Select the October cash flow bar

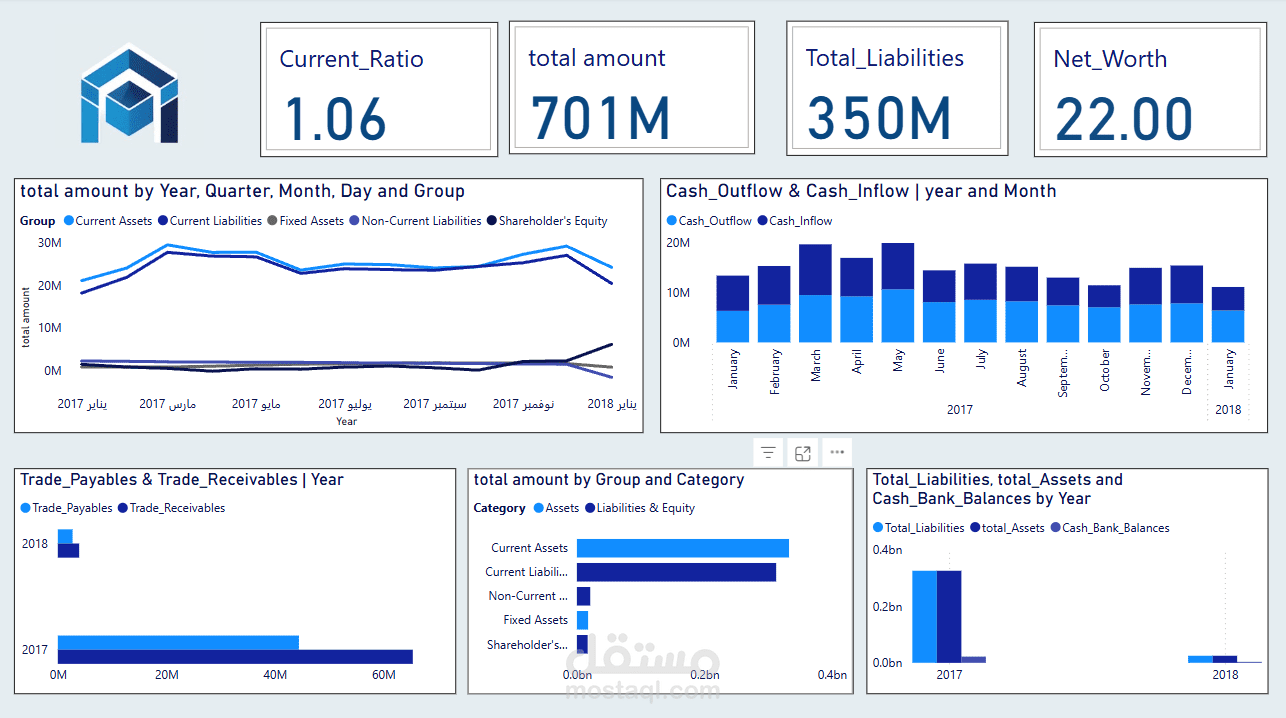1104,314
